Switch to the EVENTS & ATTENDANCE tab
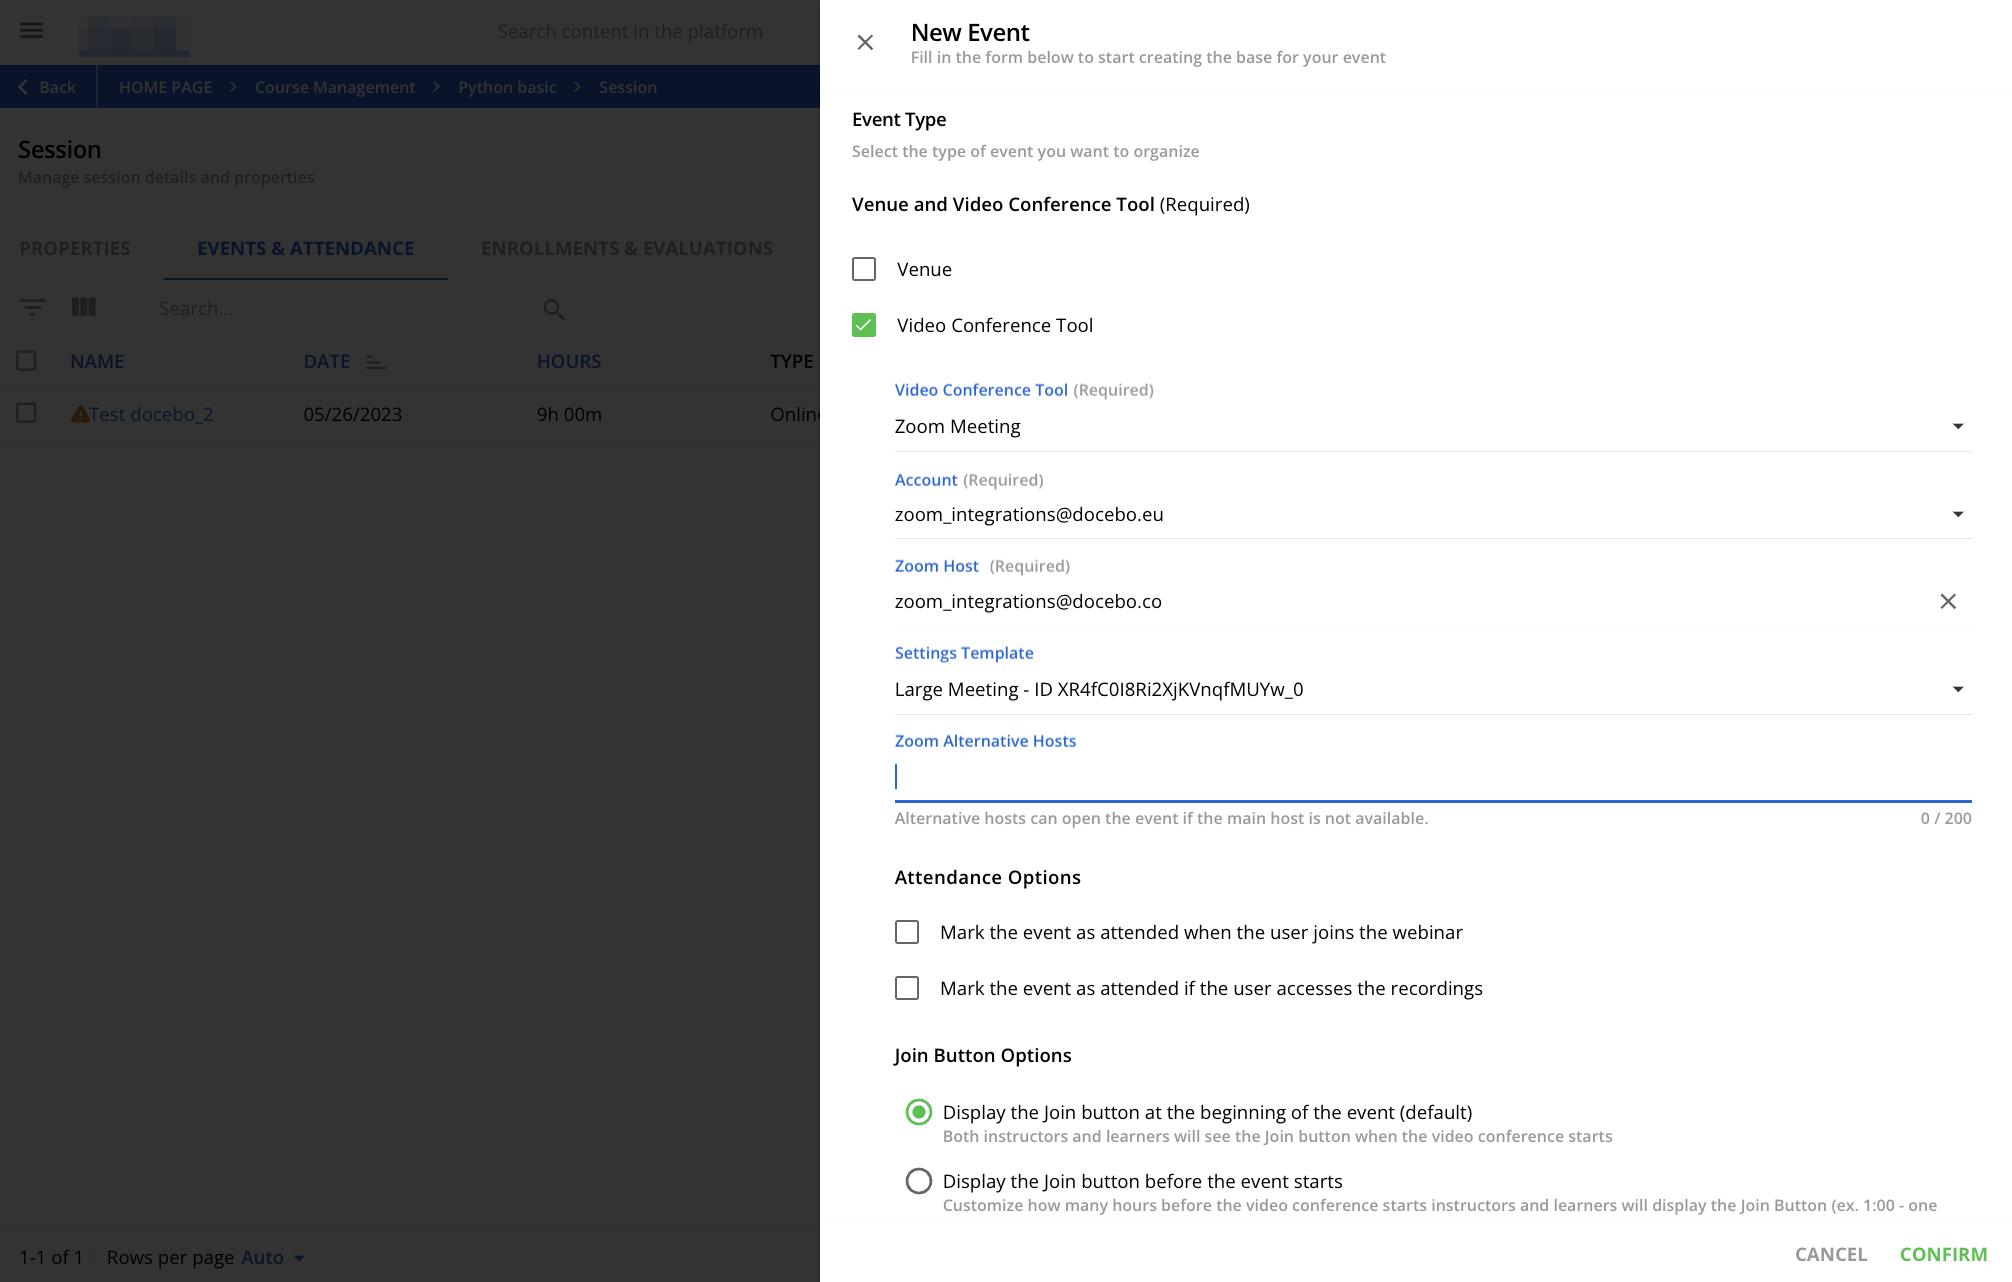The height and width of the screenshot is (1282, 2012). (x=305, y=248)
